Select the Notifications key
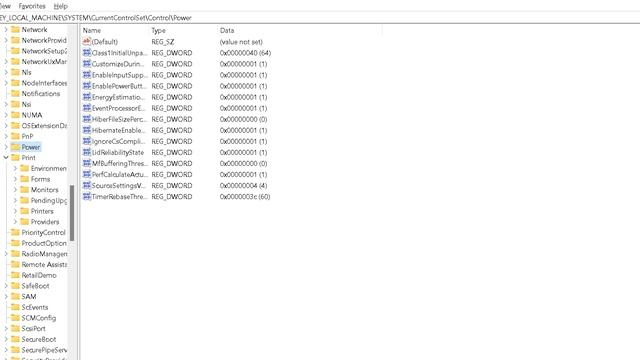This screenshot has height=360, width=640. tap(40, 93)
